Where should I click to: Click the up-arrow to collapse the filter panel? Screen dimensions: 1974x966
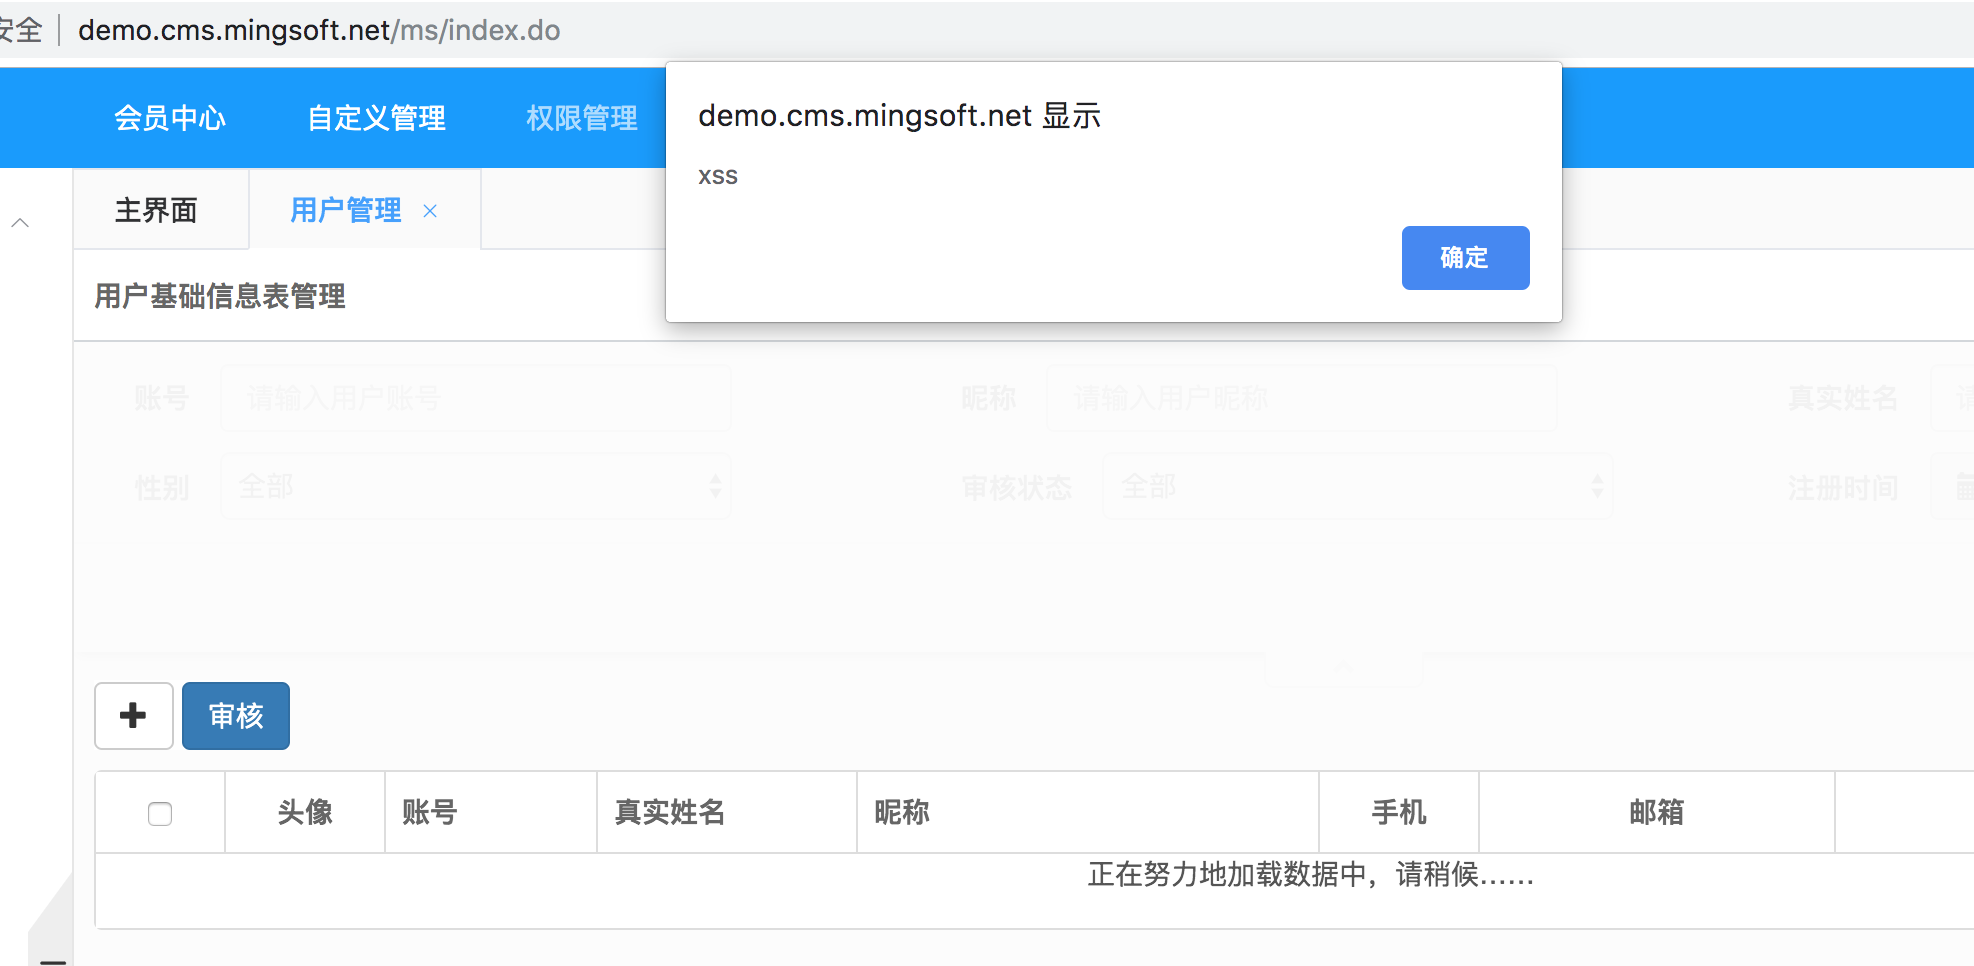coord(1343,665)
